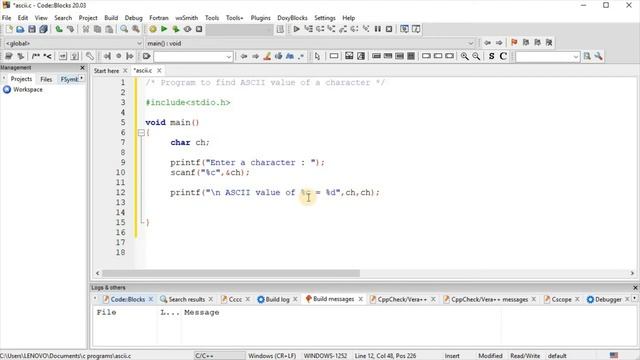Click the Jump back arrow icon
The height and width of the screenshot is (360, 640).
pos(487,42)
